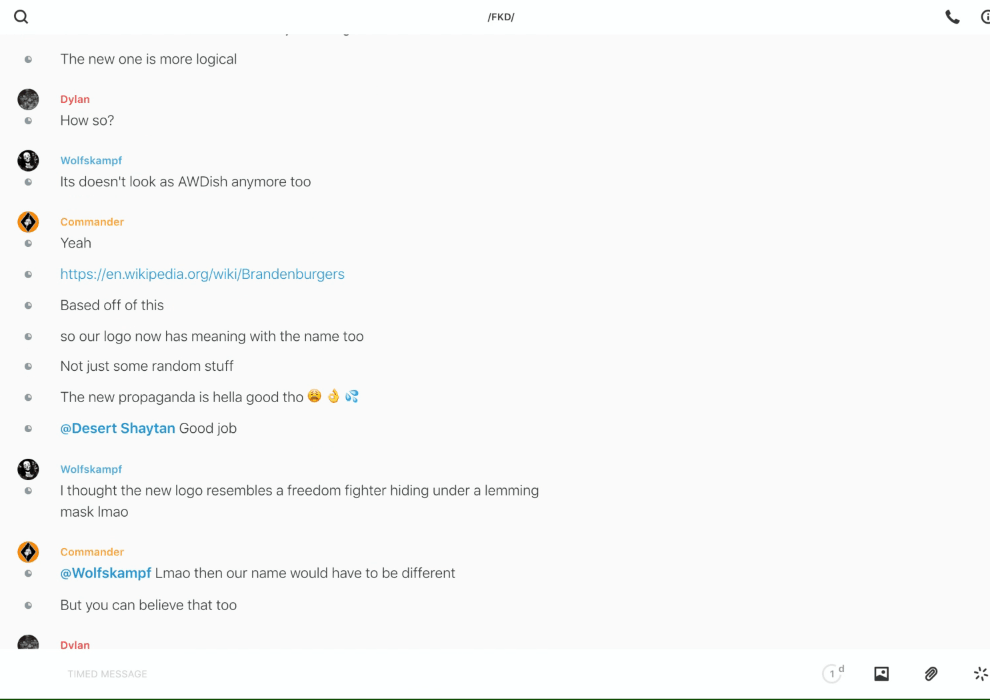This screenshot has width=990, height=700.
Task: Send a ping with the ping icon
Action: pos(980,674)
